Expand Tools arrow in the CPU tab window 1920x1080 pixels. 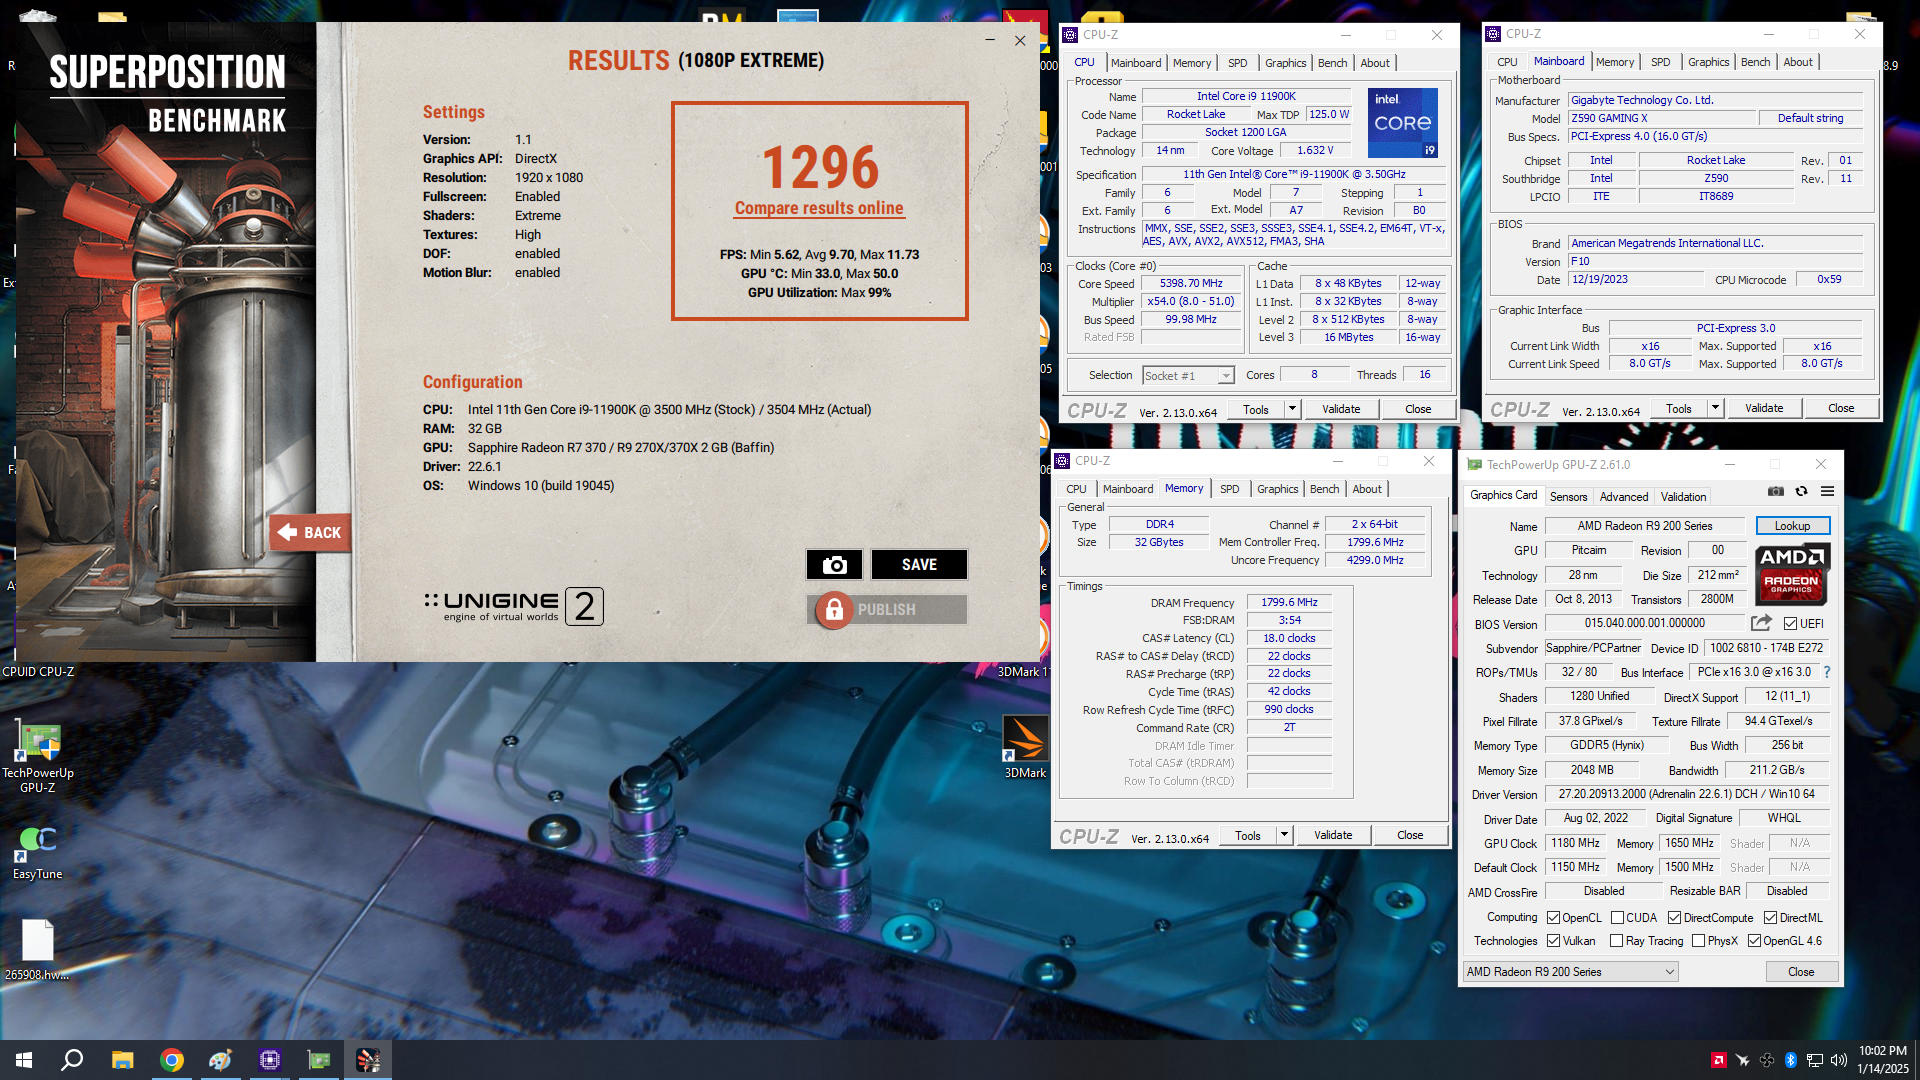[1291, 409]
